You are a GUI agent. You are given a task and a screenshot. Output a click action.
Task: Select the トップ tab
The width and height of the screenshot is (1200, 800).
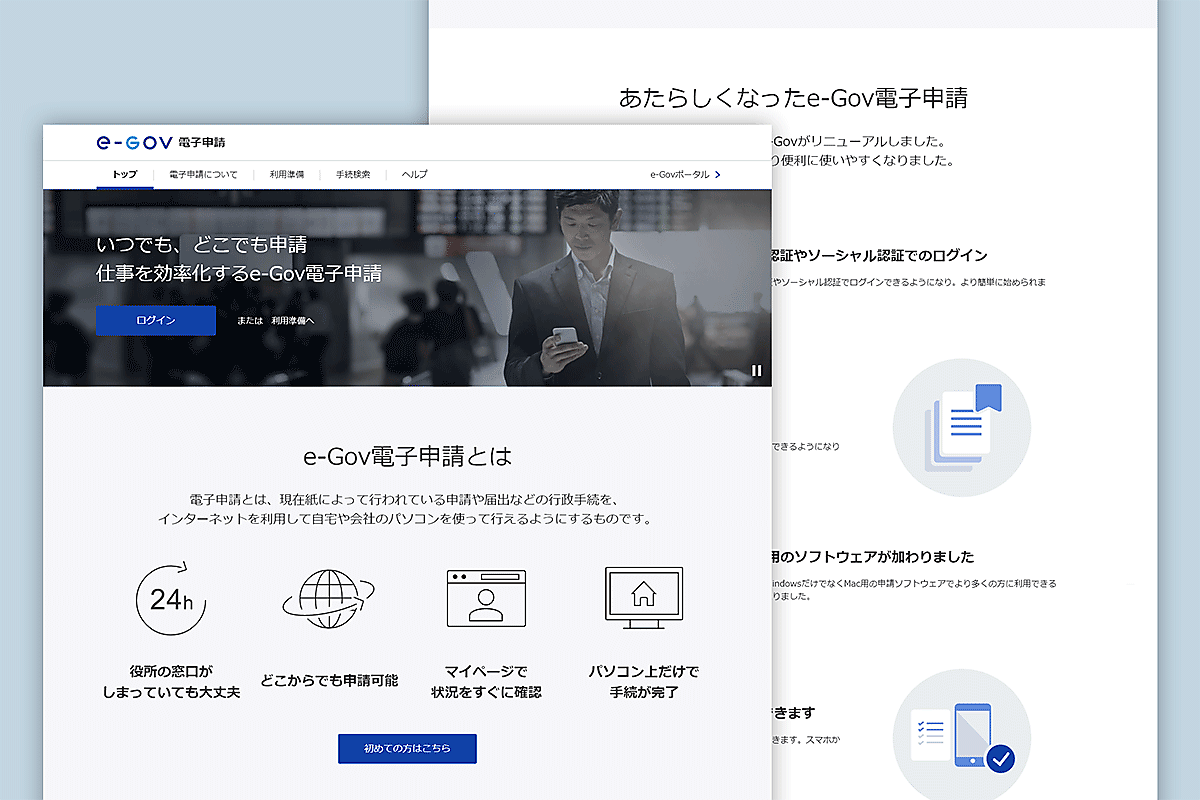click(x=125, y=174)
